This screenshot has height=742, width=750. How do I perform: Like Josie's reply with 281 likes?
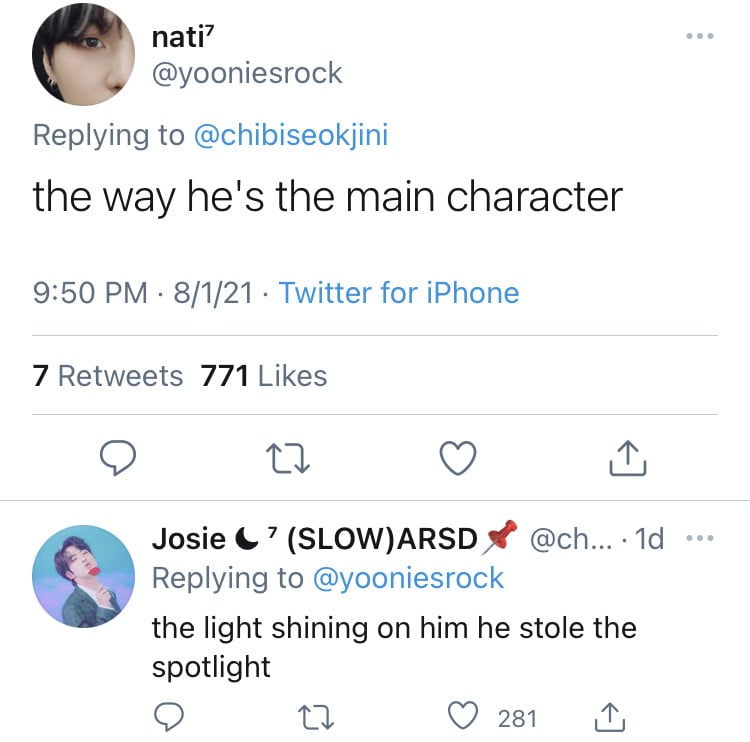(x=463, y=717)
